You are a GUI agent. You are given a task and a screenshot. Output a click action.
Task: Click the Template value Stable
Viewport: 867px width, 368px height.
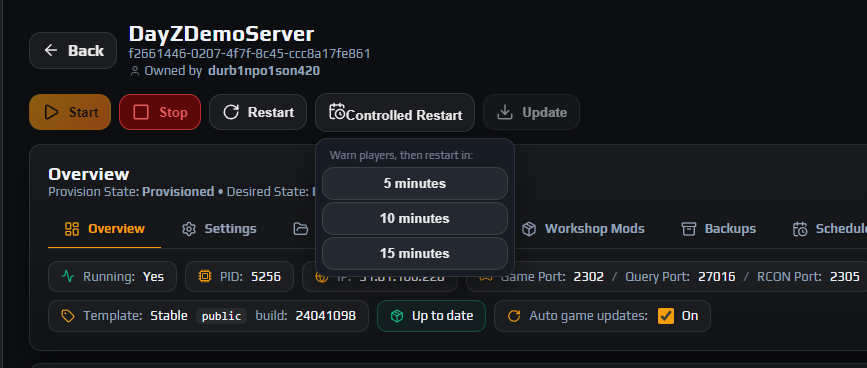(170, 316)
